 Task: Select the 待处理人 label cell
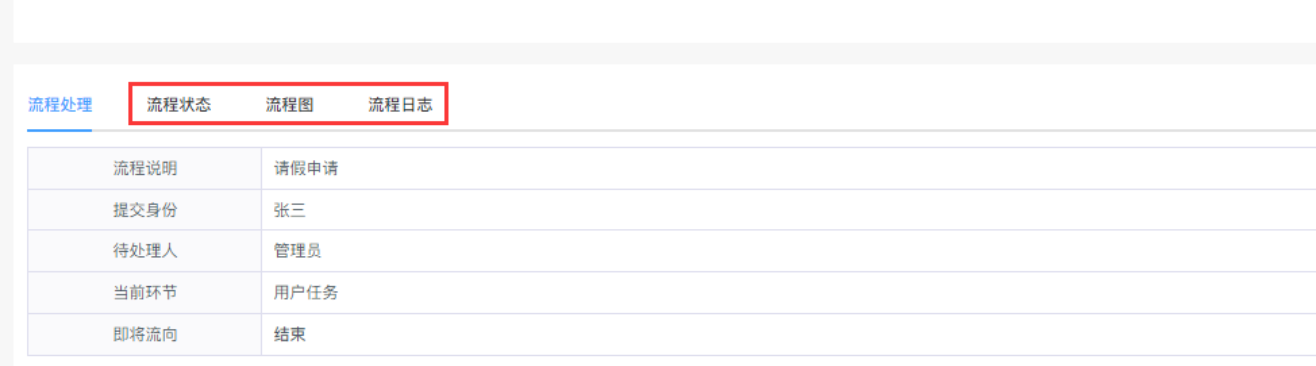click(145, 251)
